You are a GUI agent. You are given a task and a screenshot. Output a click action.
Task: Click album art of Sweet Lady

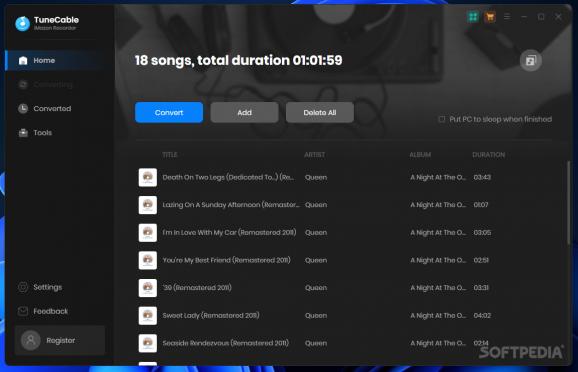point(148,316)
